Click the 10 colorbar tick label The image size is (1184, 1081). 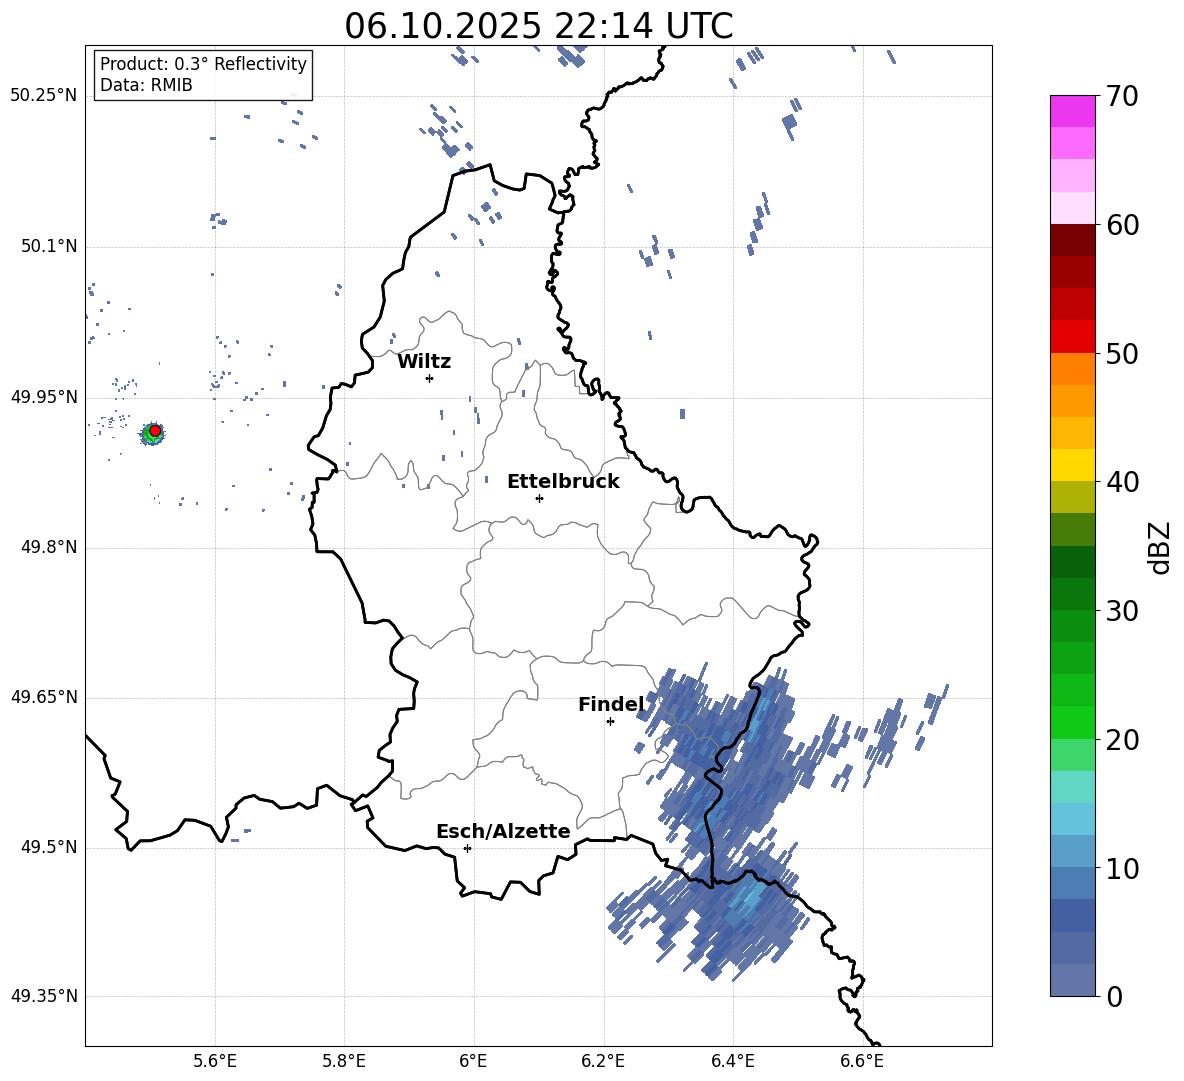[1122, 868]
